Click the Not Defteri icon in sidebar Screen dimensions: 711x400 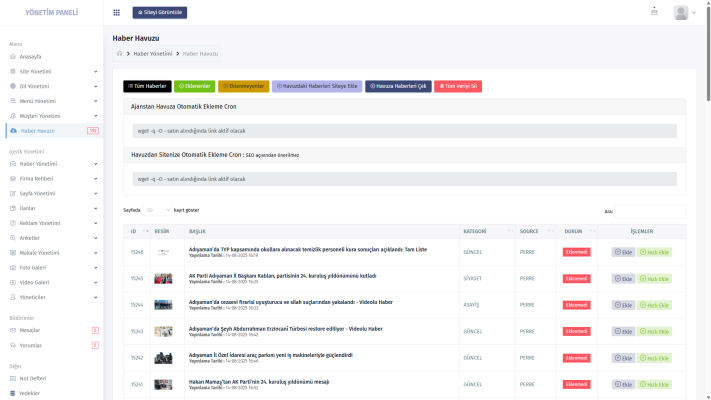click(13, 379)
